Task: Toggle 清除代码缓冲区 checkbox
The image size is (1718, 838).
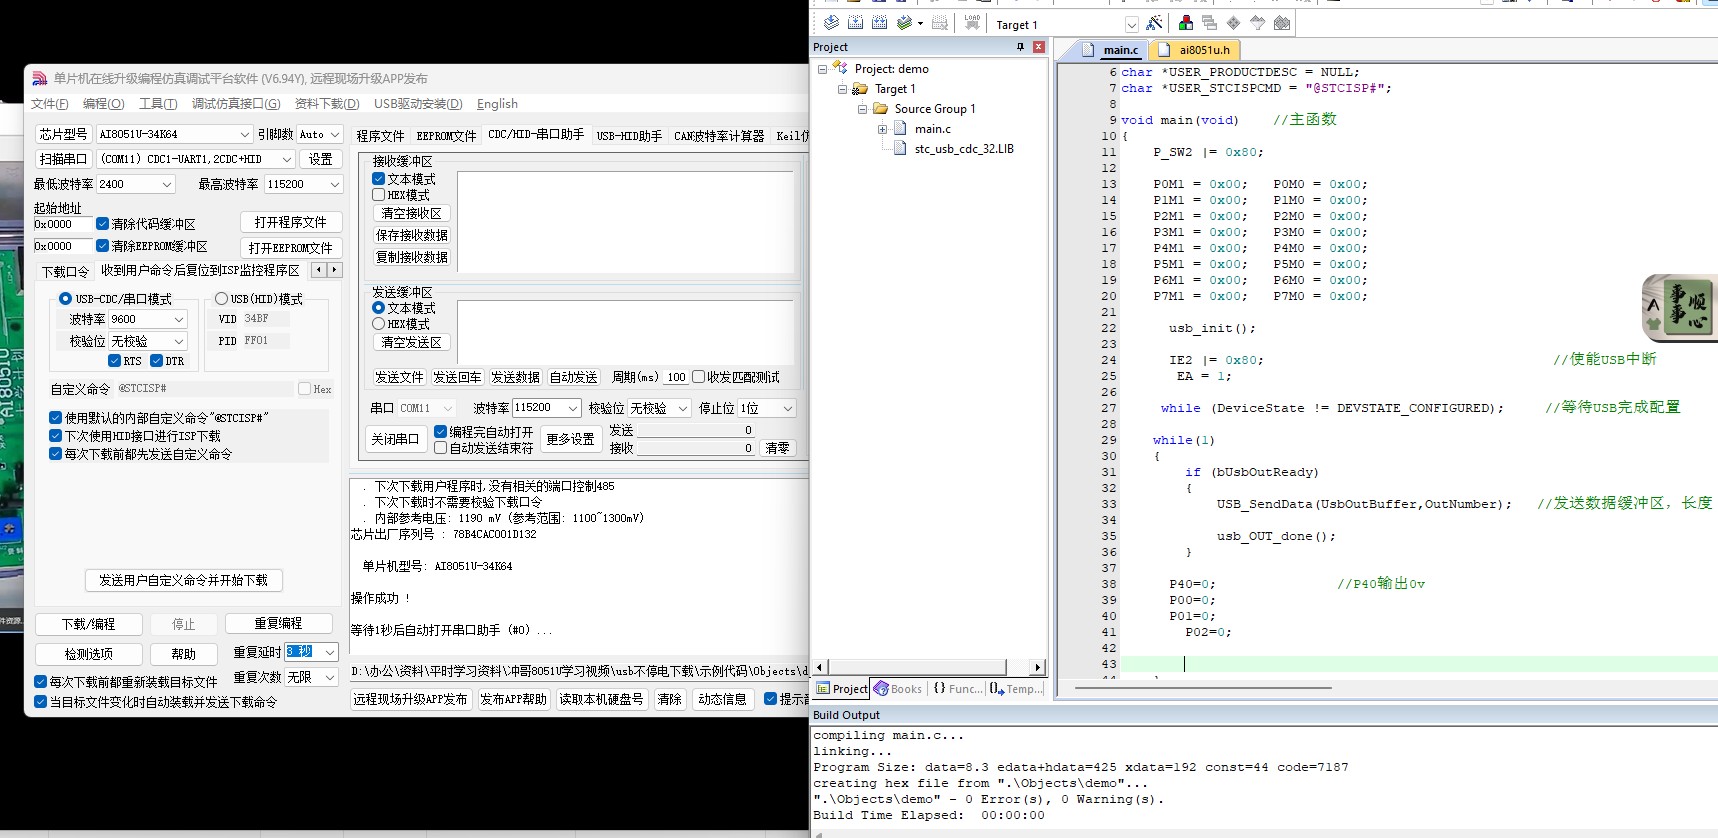Action: tap(102, 224)
